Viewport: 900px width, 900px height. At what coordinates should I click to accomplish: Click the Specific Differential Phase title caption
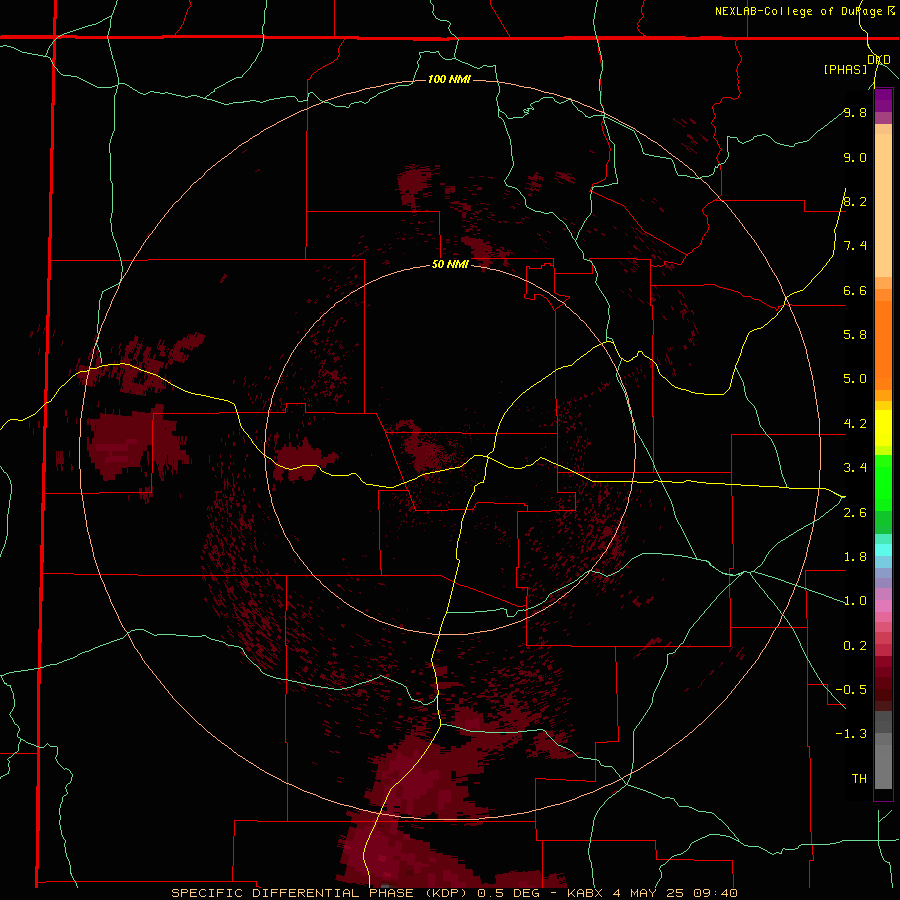[x=454, y=893]
